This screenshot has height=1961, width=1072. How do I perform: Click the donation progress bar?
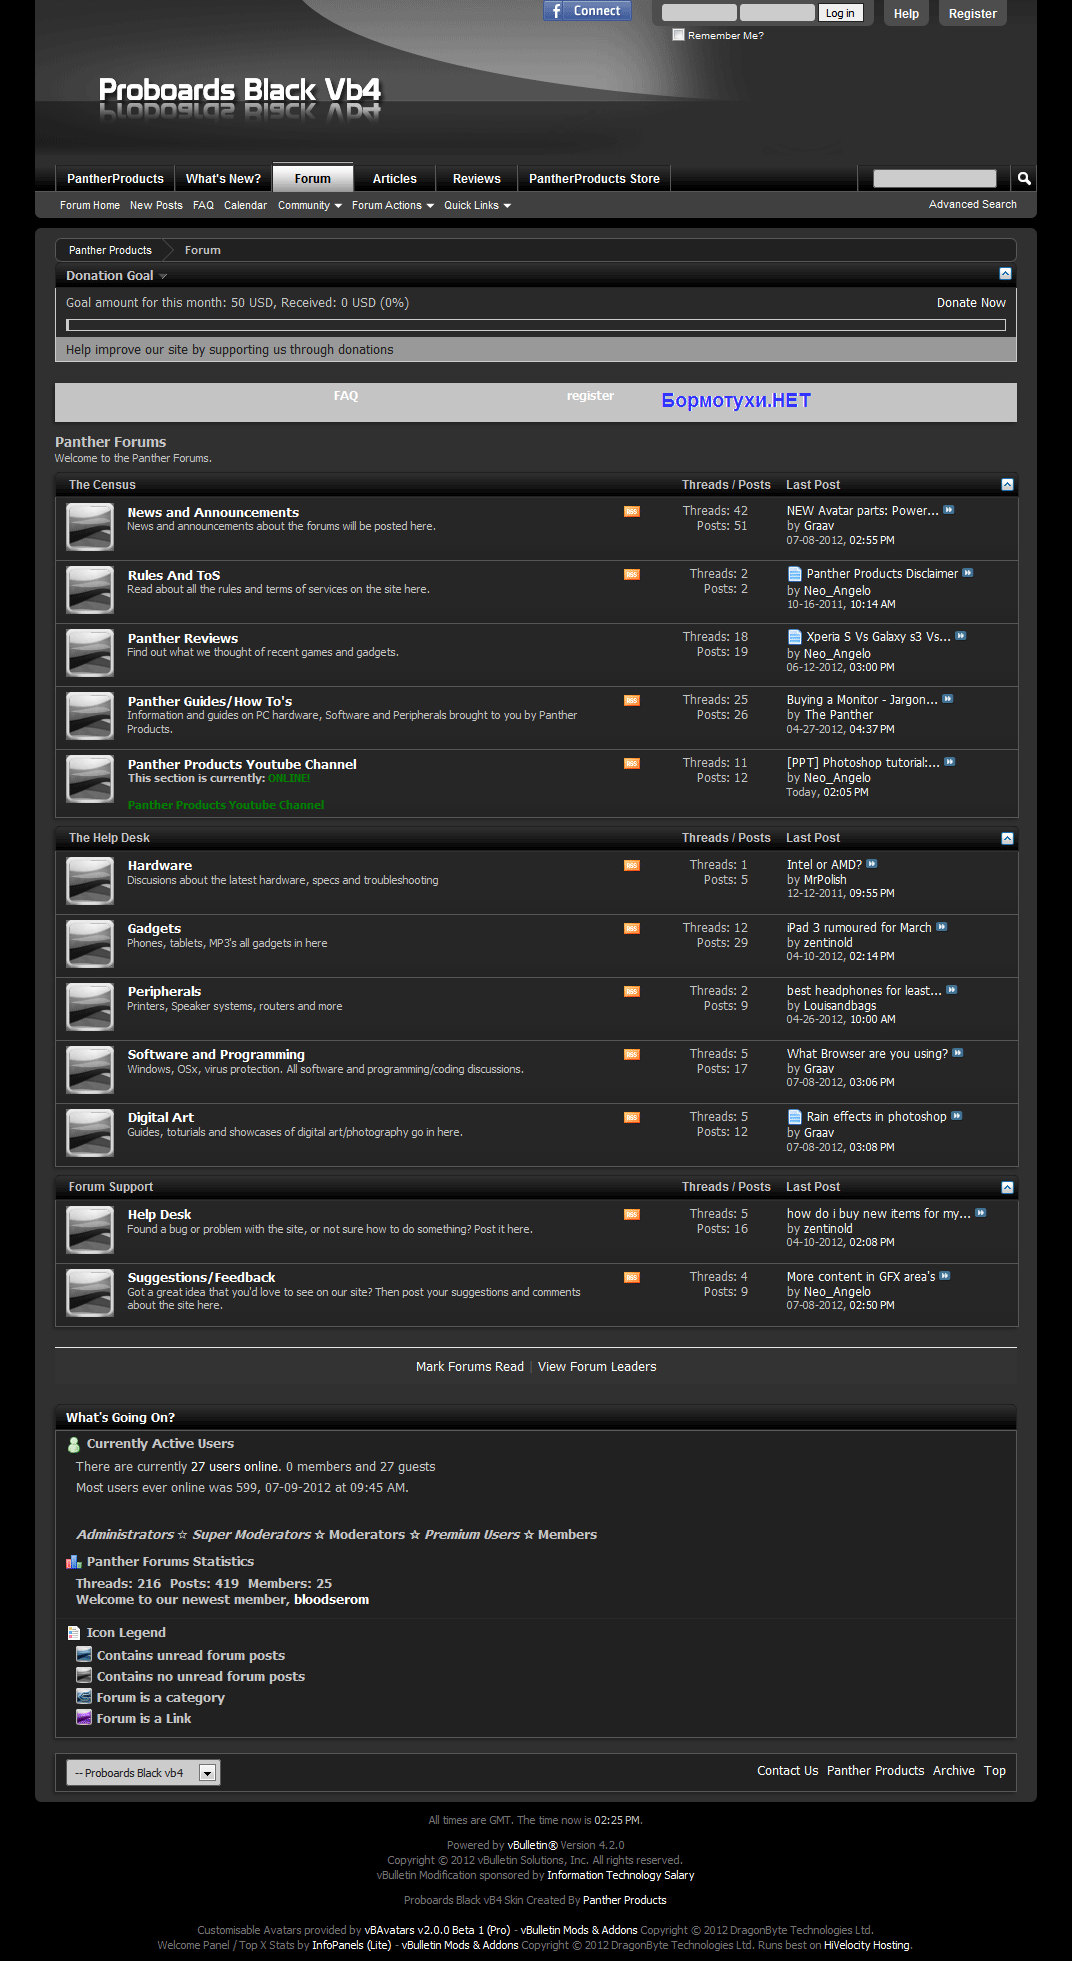(536, 325)
